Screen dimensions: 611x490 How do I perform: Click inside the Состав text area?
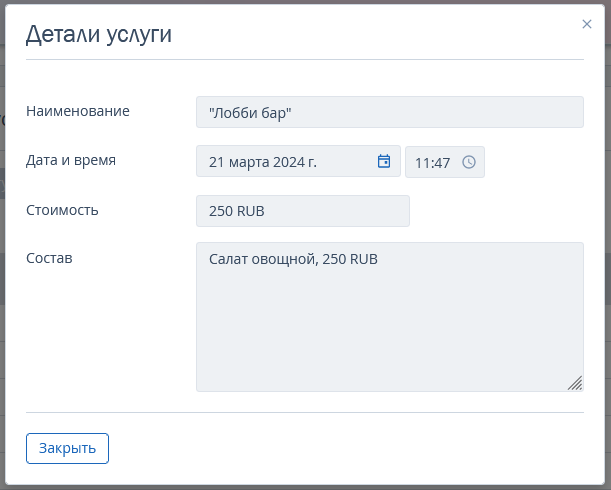point(390,317)
